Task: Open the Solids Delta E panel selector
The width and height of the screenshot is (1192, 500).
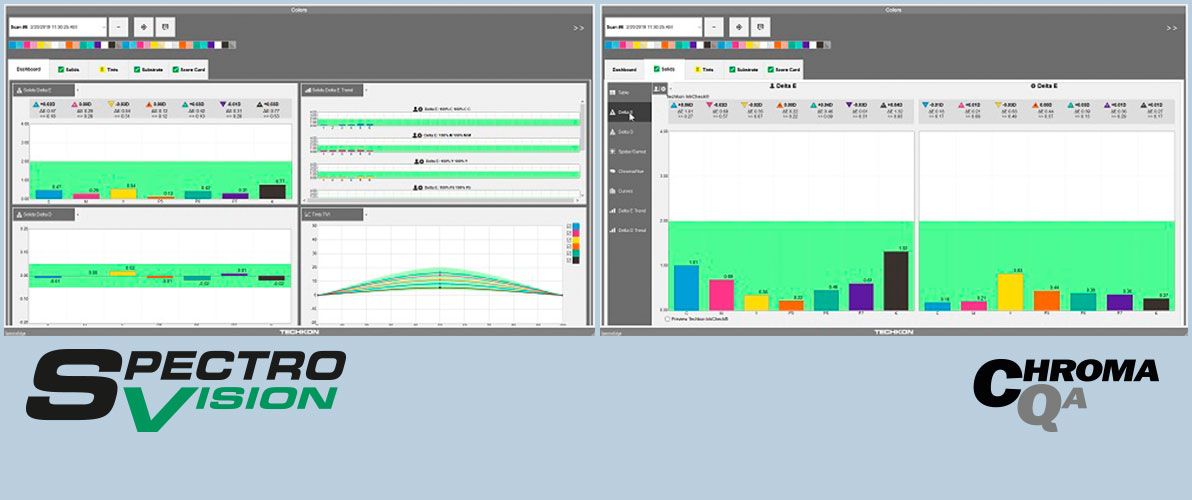Action: tap(46, 90)
